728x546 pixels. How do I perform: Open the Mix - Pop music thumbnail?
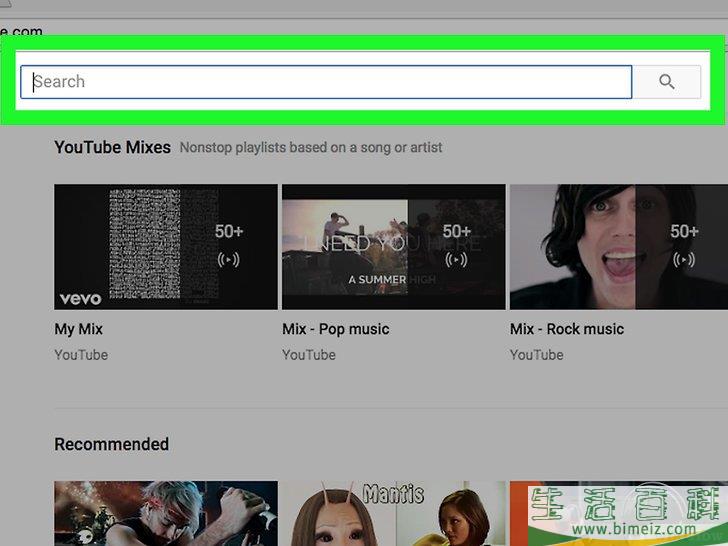click(394, 247)
